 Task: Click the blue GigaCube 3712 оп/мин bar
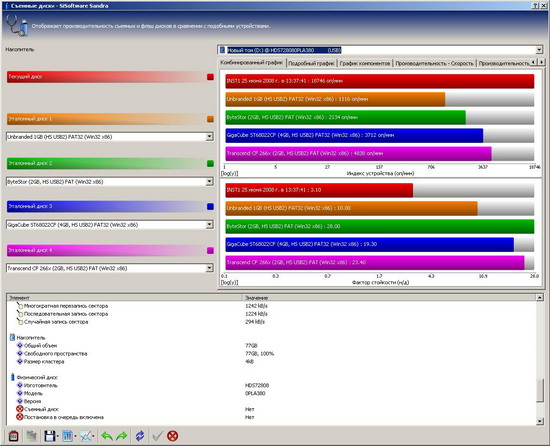tap(354, 135)
